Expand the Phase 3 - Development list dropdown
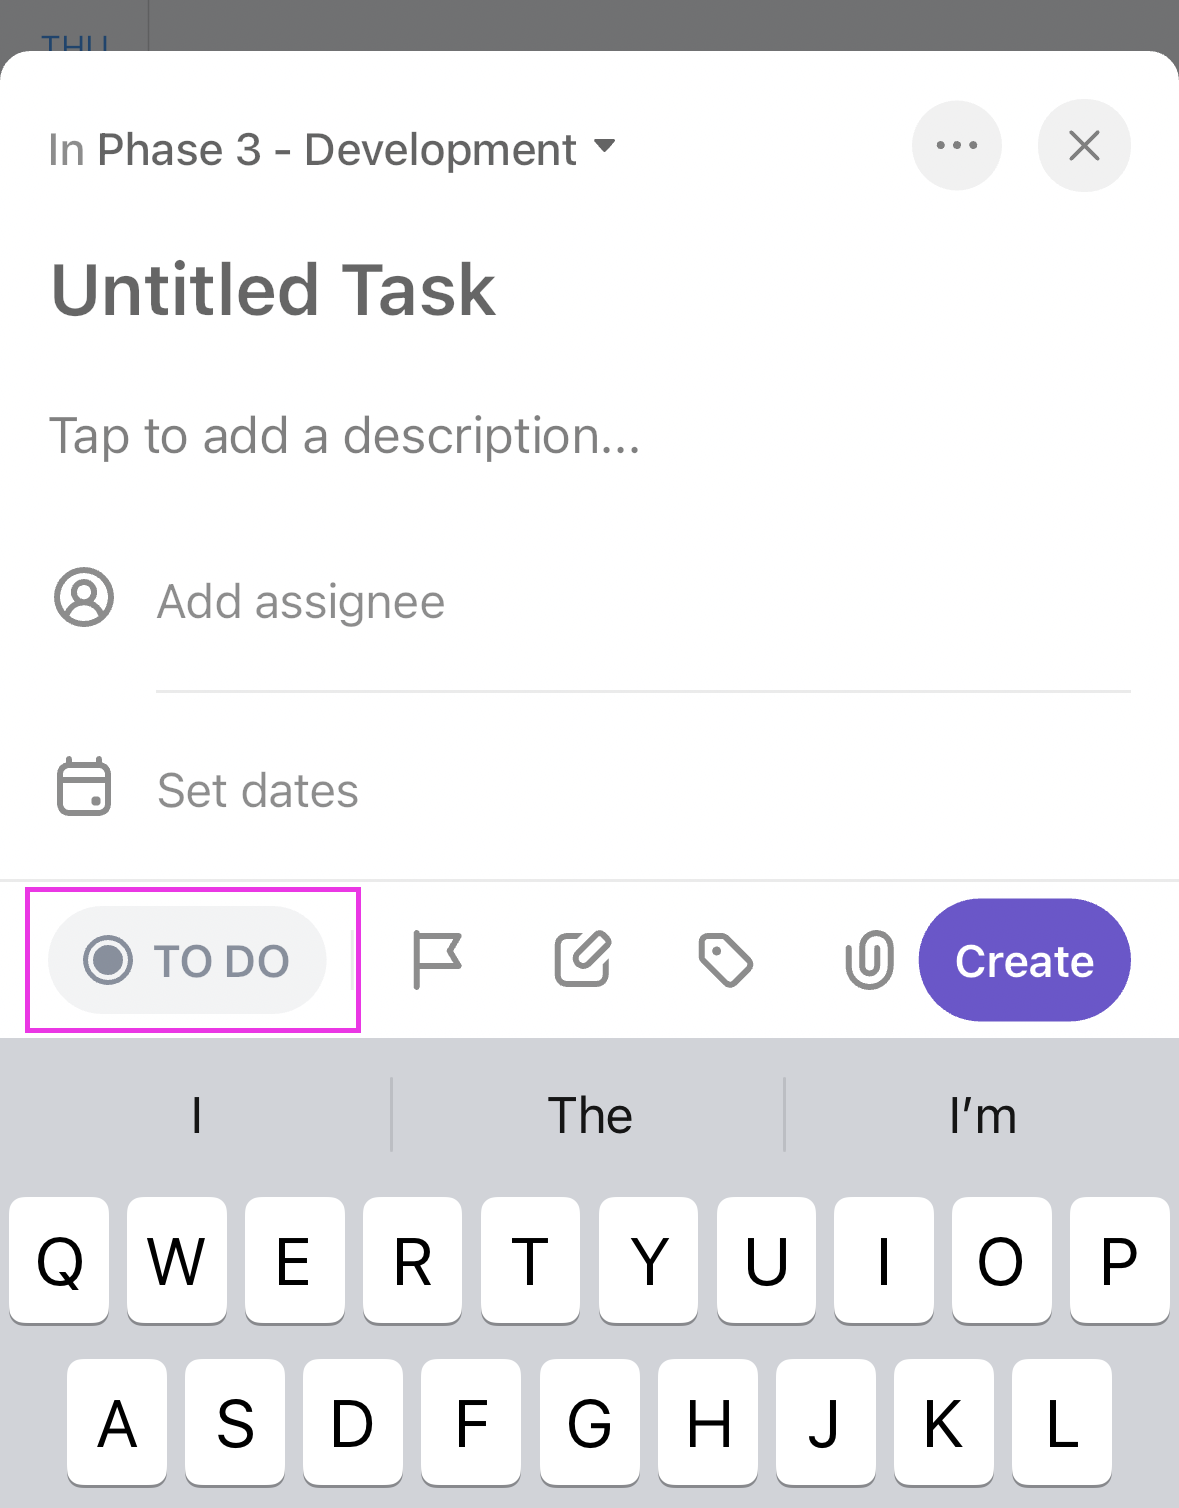Image resolution: width=1179 pixels, height=1508 pixels. [604, 147]
